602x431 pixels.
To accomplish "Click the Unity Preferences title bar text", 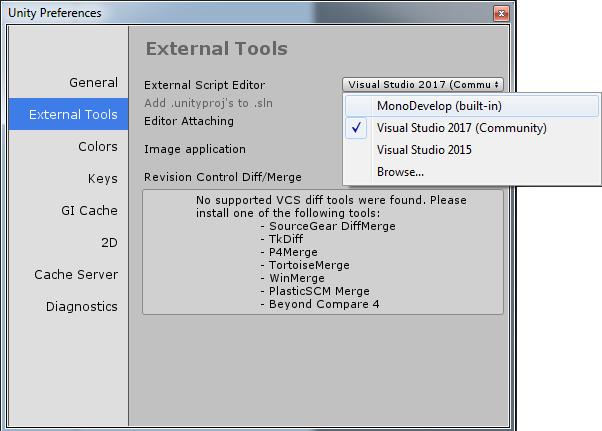I will (55, 13).
